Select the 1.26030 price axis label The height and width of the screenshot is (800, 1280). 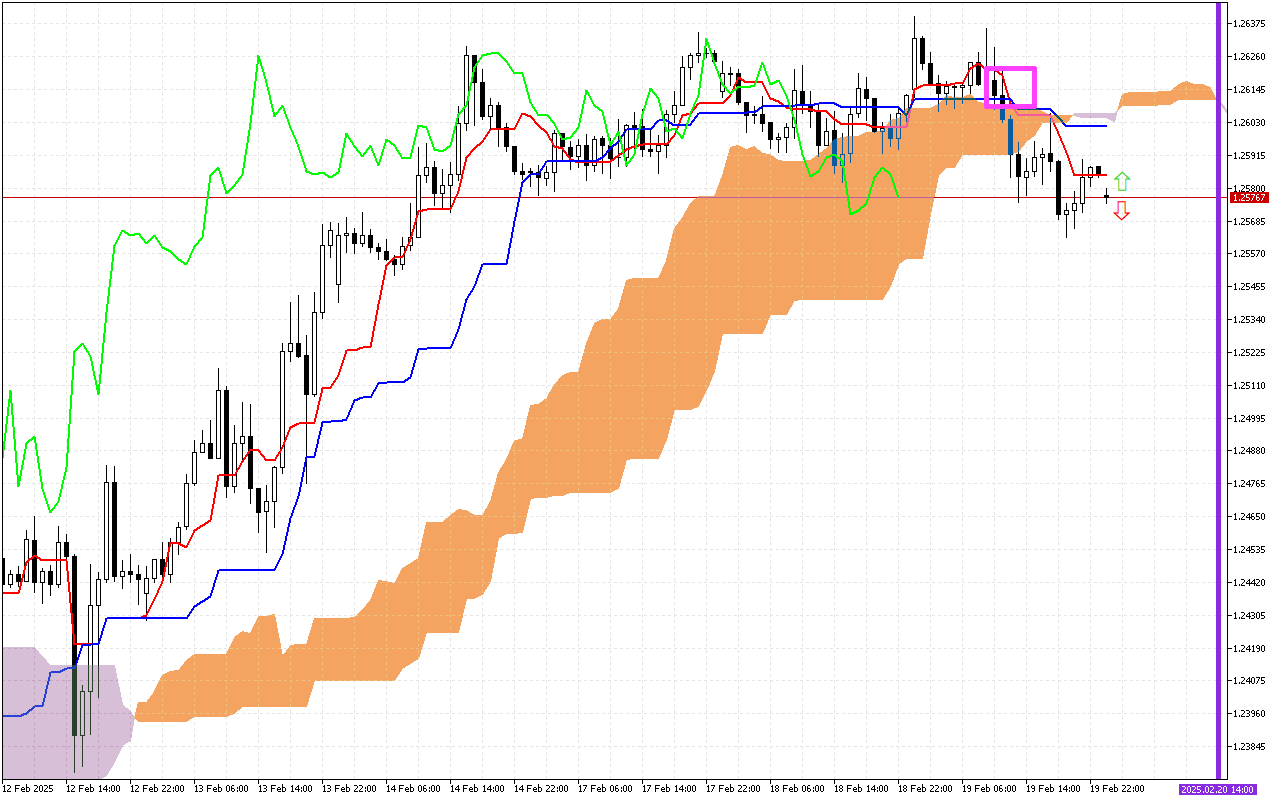click(1250, 122)
